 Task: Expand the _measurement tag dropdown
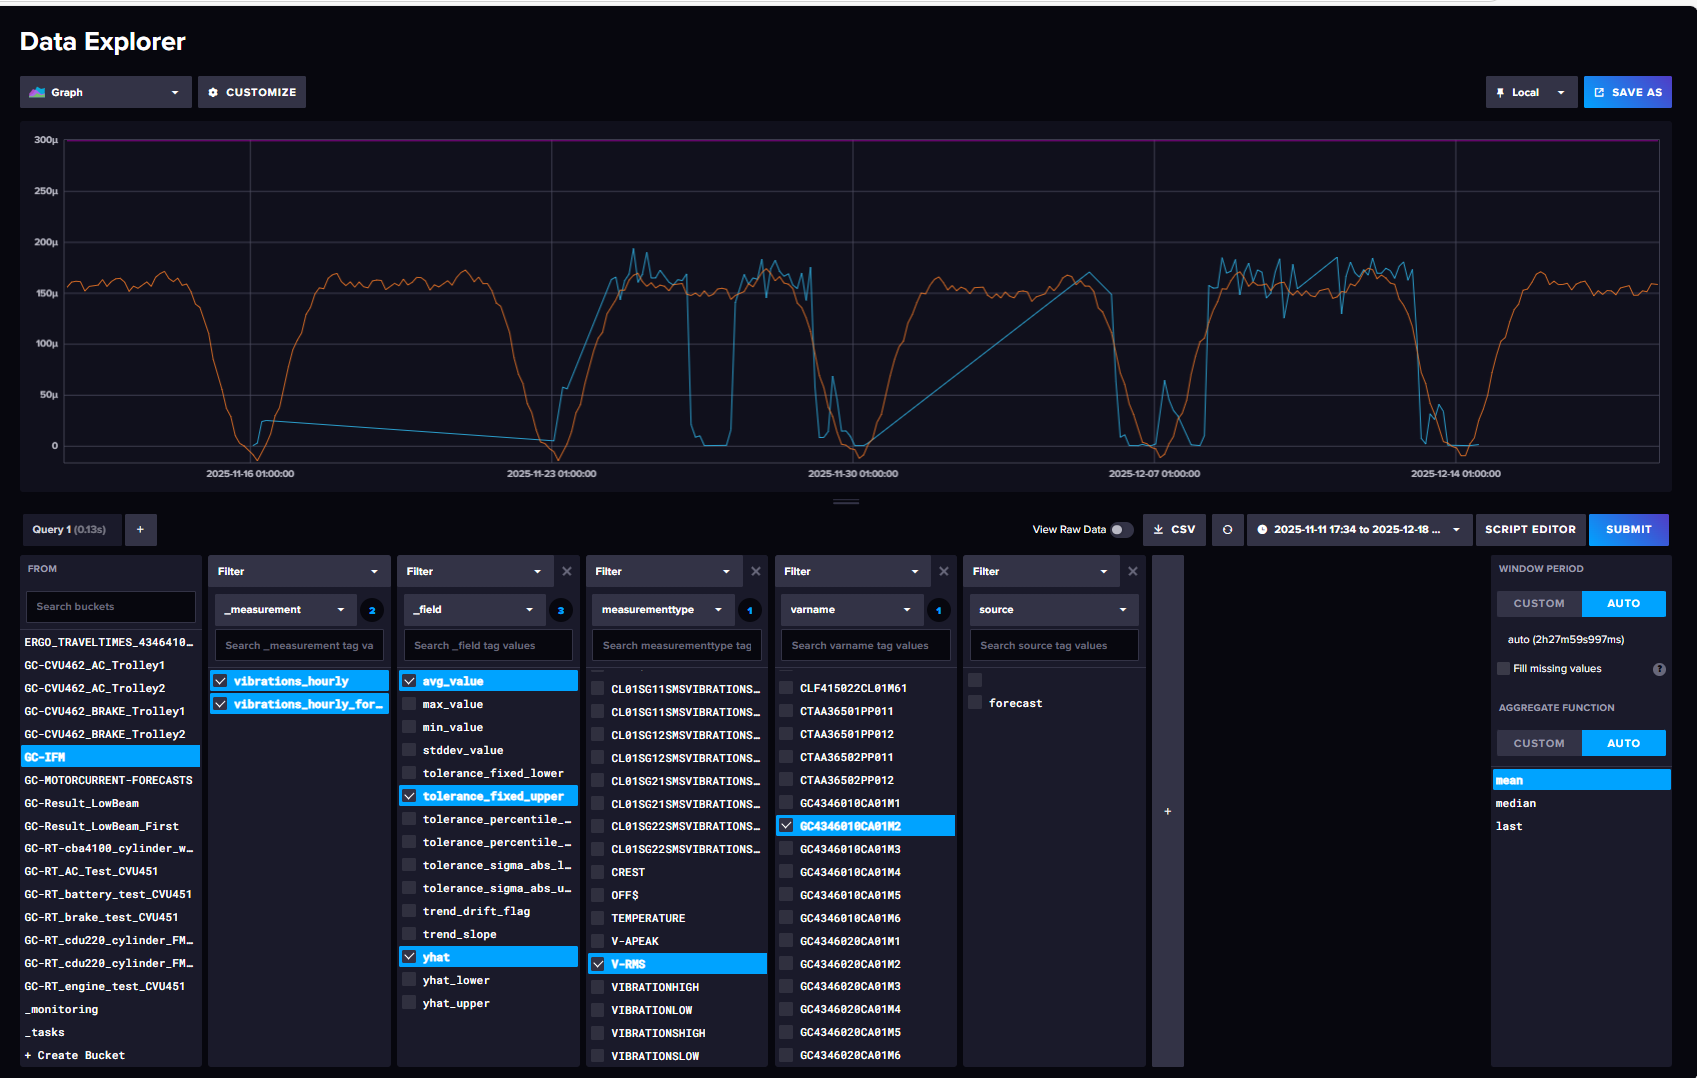point(284,609)
